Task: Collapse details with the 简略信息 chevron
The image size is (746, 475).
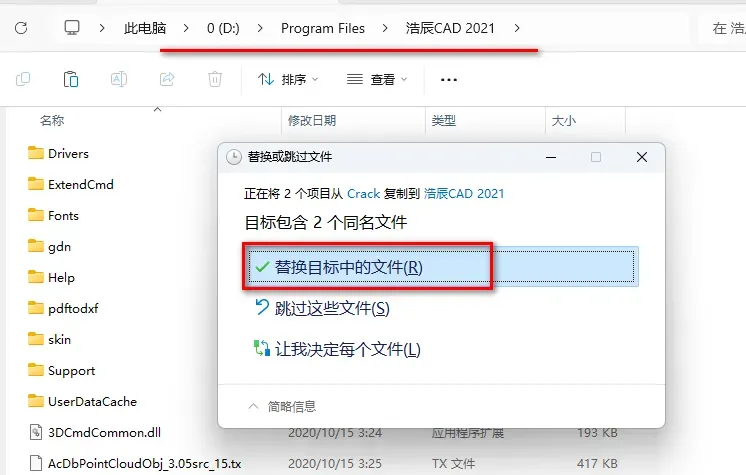Action: (253, 406)
